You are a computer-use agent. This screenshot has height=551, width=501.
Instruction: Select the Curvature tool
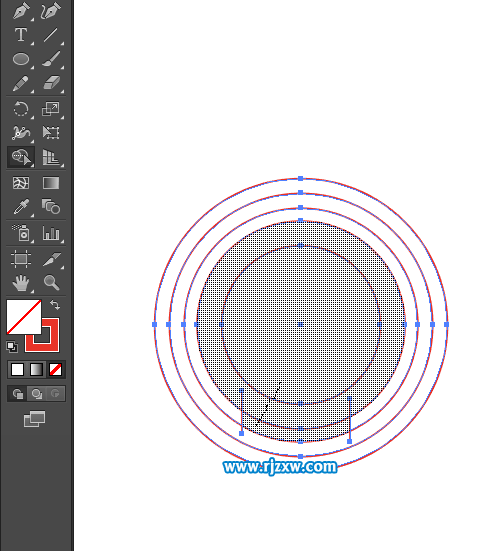pyautogui.click(x=51, y=11)
